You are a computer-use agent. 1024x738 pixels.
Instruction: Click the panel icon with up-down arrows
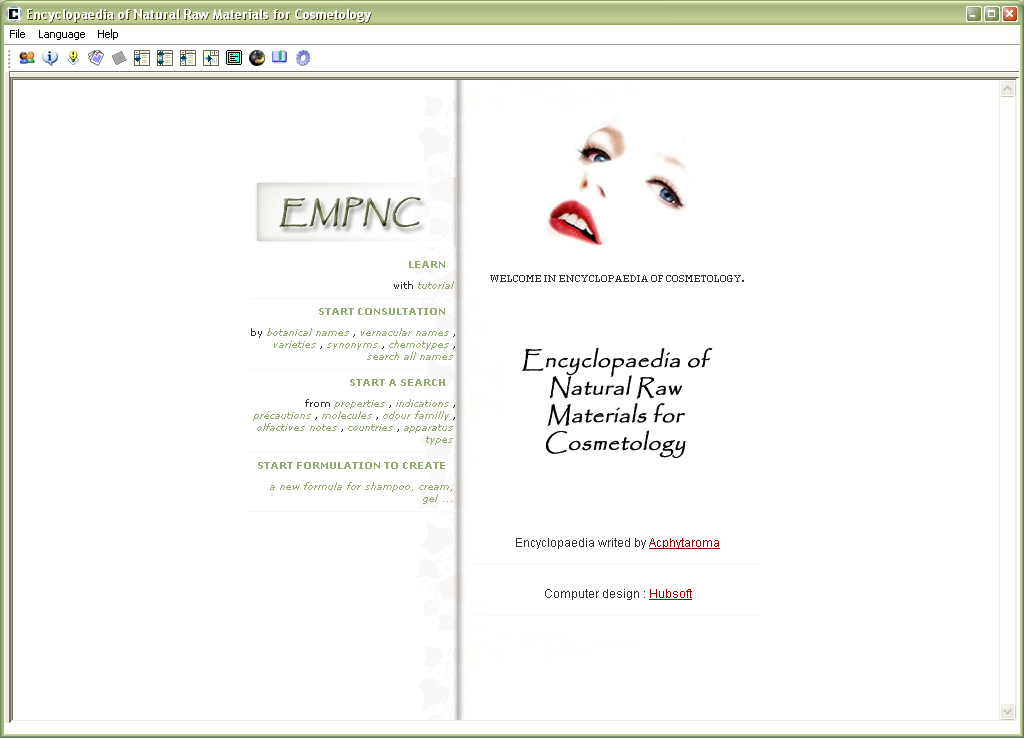(165, 58)
